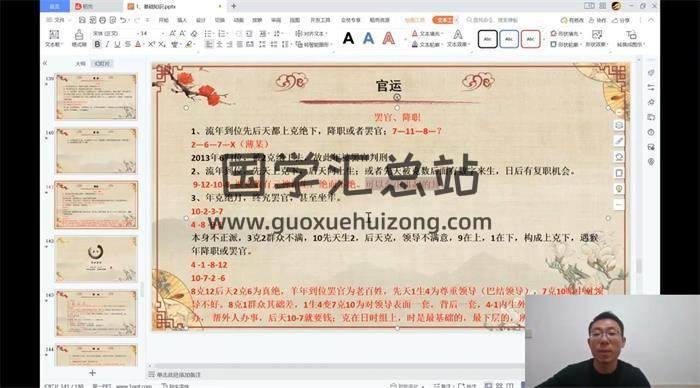Click Increase Font Size icon
Image resolution: width=700 pixels, height=388 pixels.
[172, 33]
